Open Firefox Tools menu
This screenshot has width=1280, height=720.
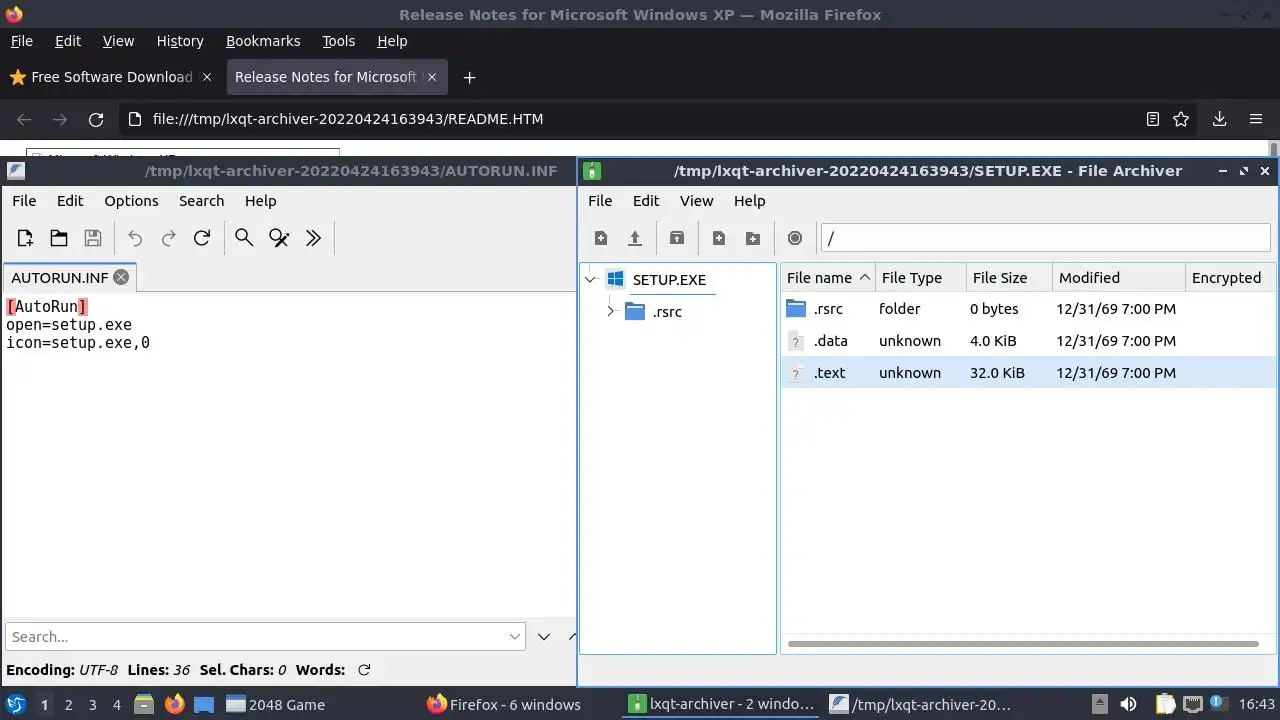point(338,41)
